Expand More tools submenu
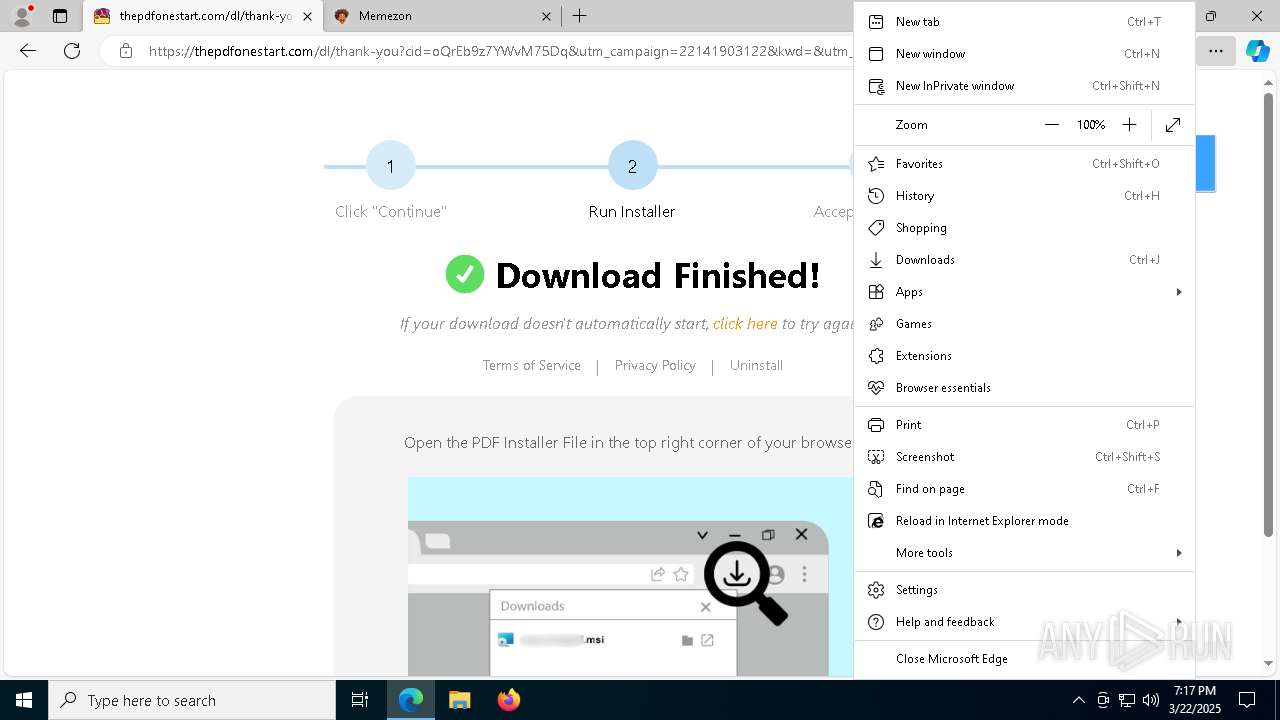 tap(1024, 552)
